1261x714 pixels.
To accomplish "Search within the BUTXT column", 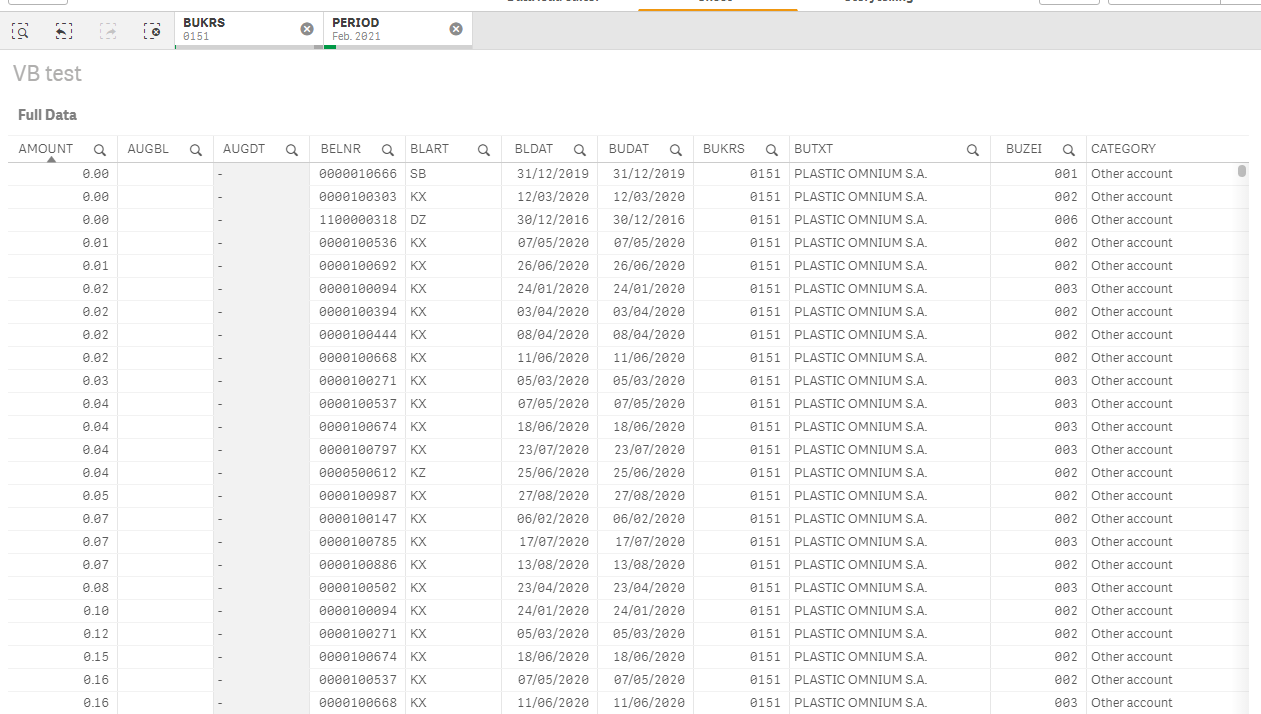I will tap(972, 148).
